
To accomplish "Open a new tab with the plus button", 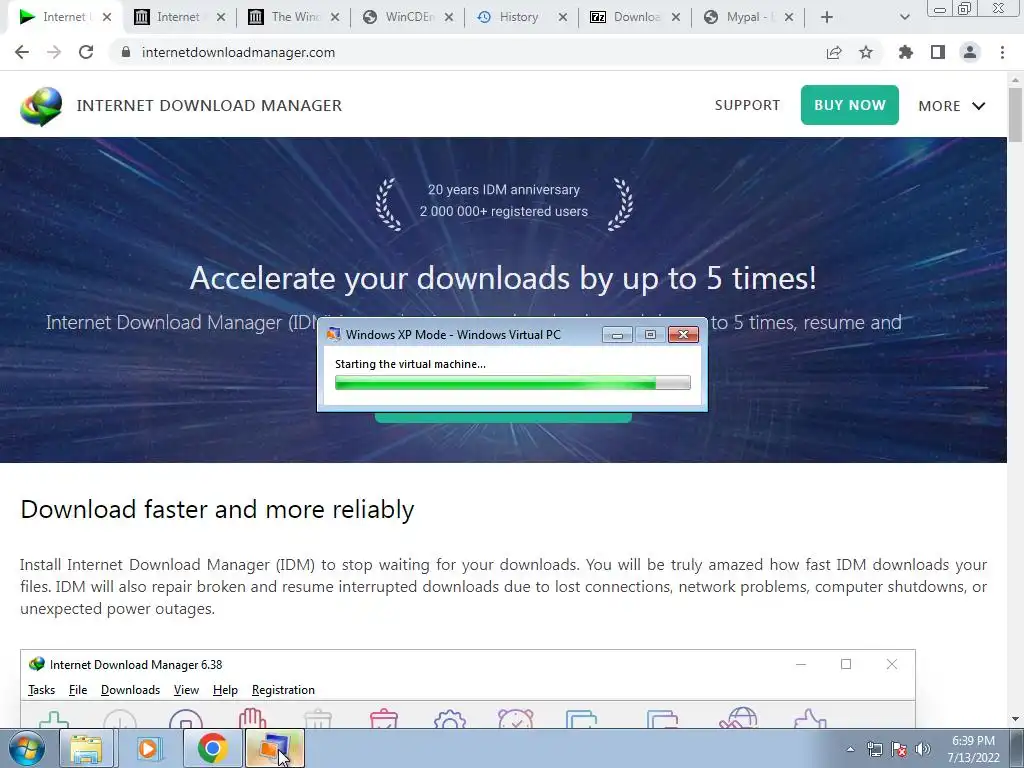I will click(827, 17).
